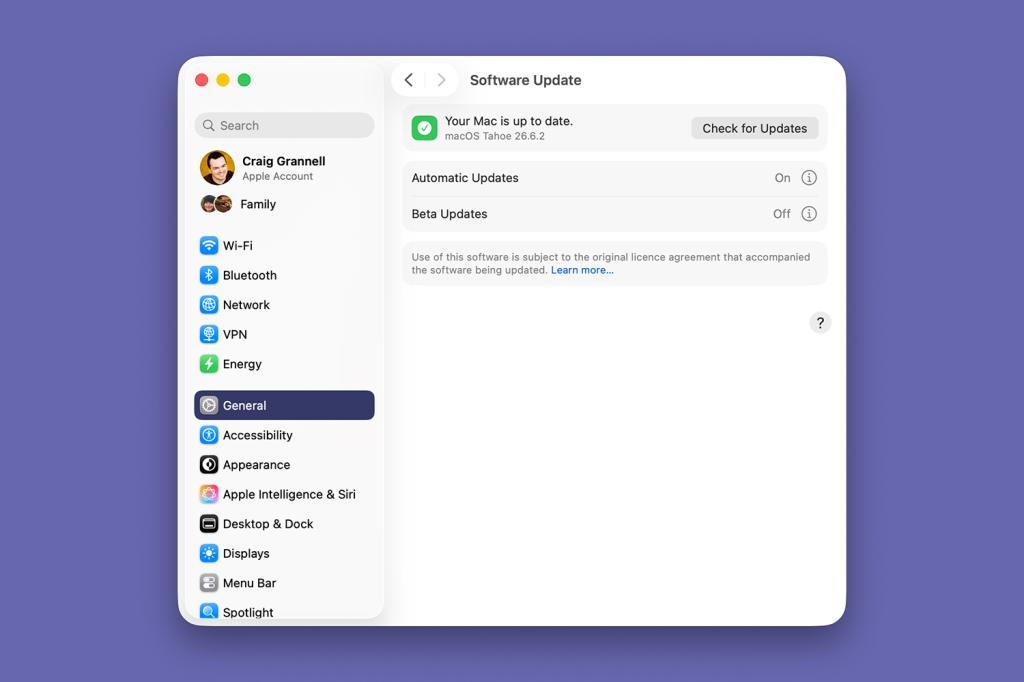Open Spotlight settings label
1024x682 pixels.
click(x=248, y=612)
